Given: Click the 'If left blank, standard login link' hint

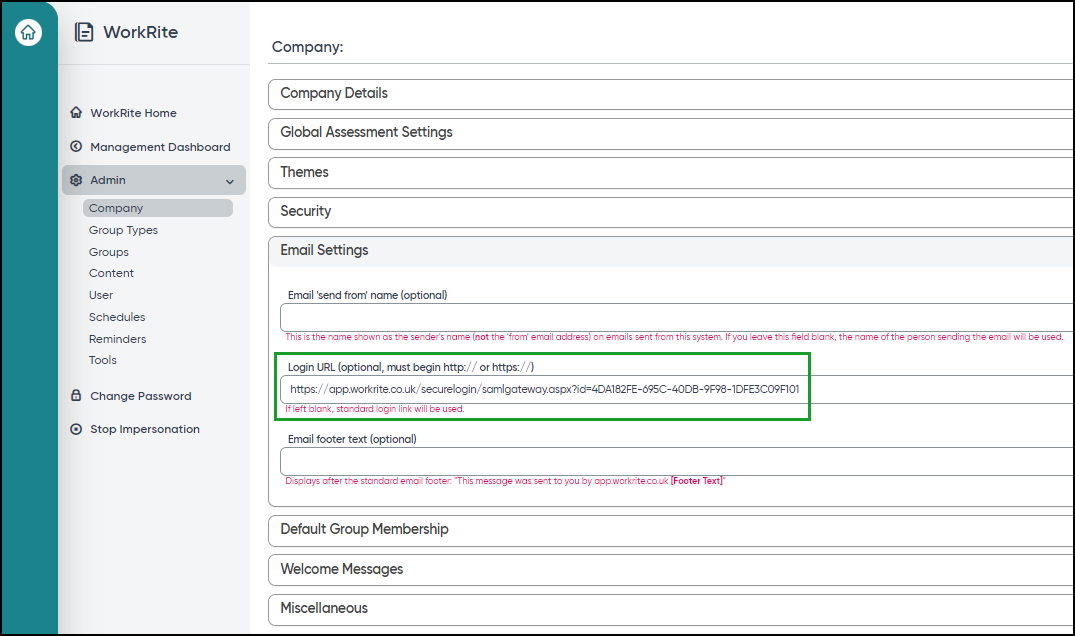Looking at the screenshot, I should pos(374,409).
